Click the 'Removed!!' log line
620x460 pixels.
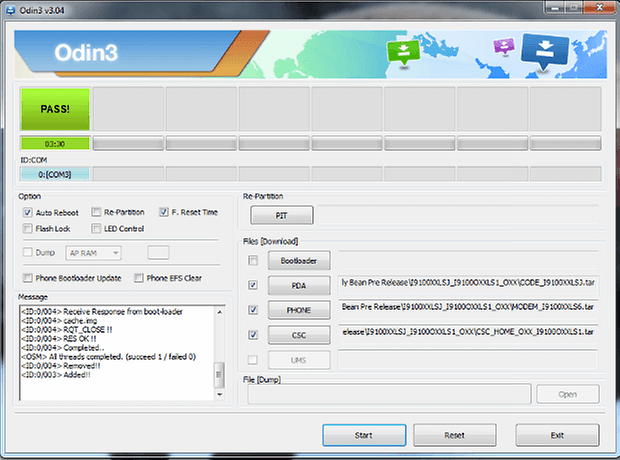coord(61,366)
